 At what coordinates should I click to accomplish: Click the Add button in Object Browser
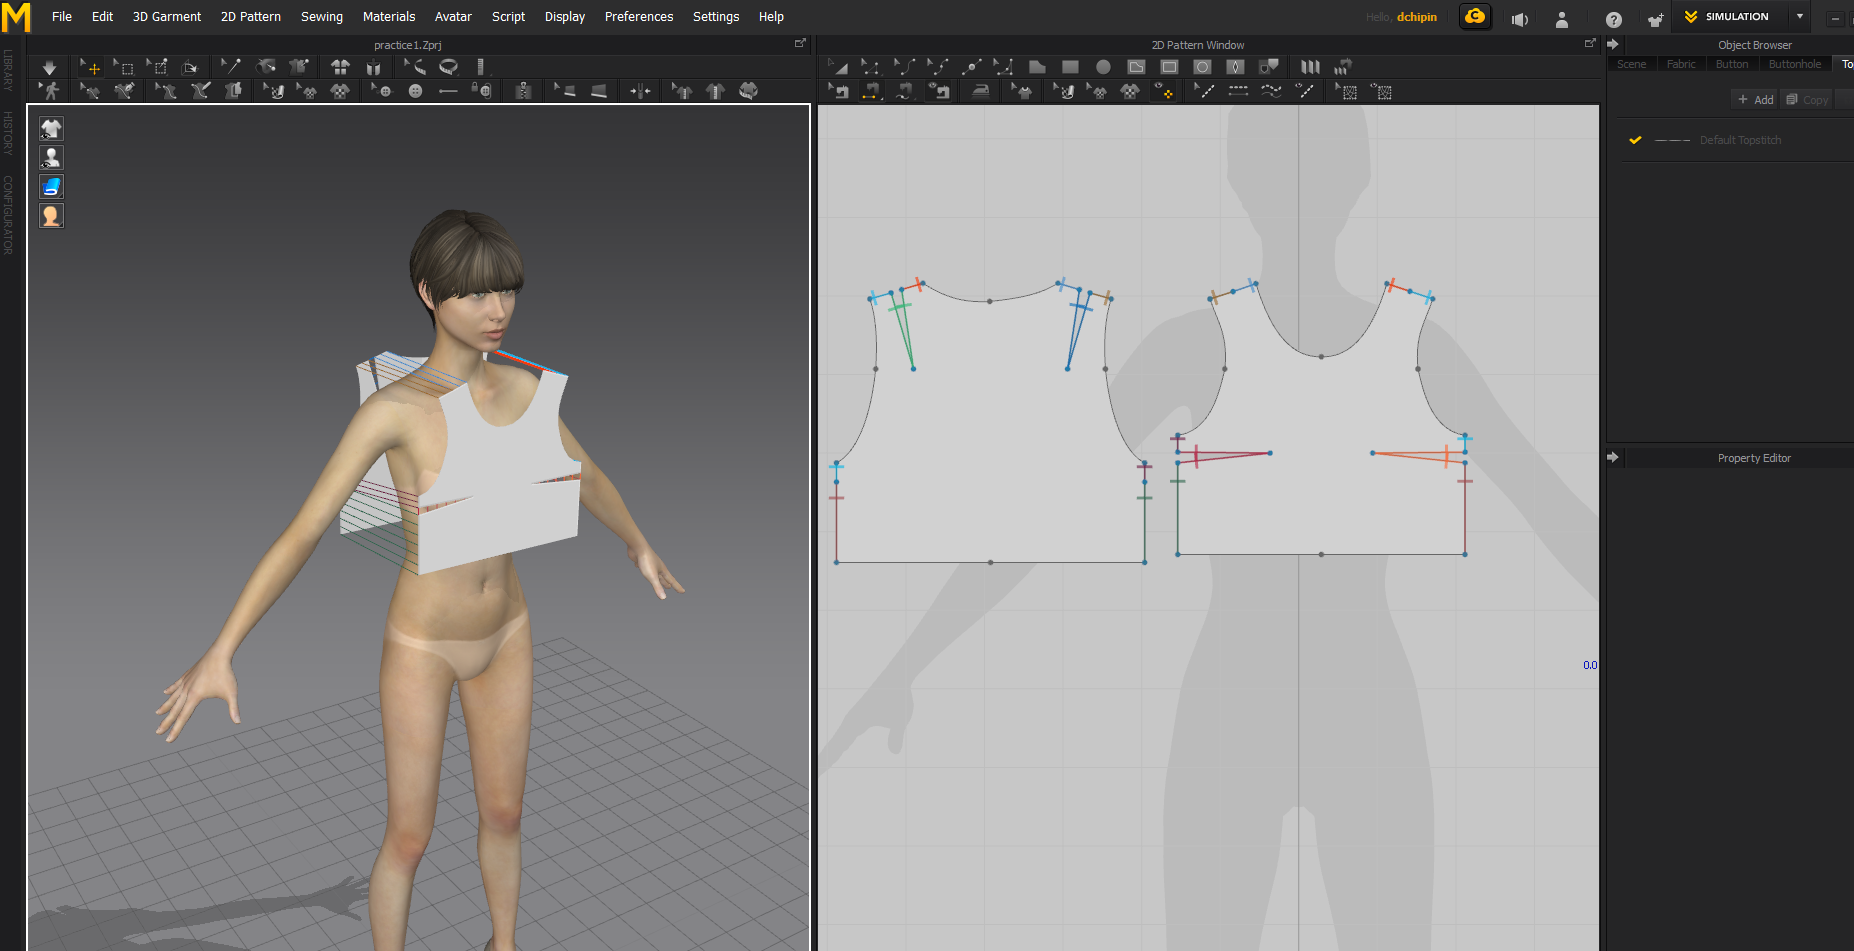(1755, 100)
